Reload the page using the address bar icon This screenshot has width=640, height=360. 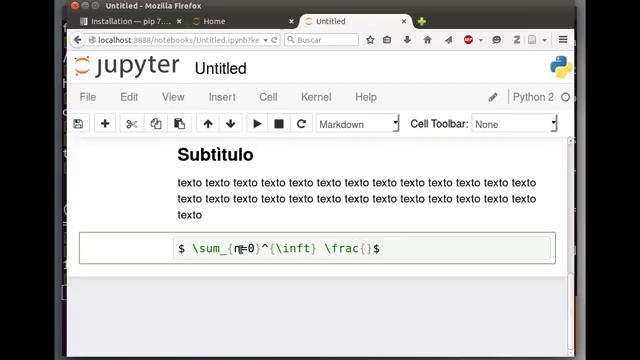tap(274, 40)
